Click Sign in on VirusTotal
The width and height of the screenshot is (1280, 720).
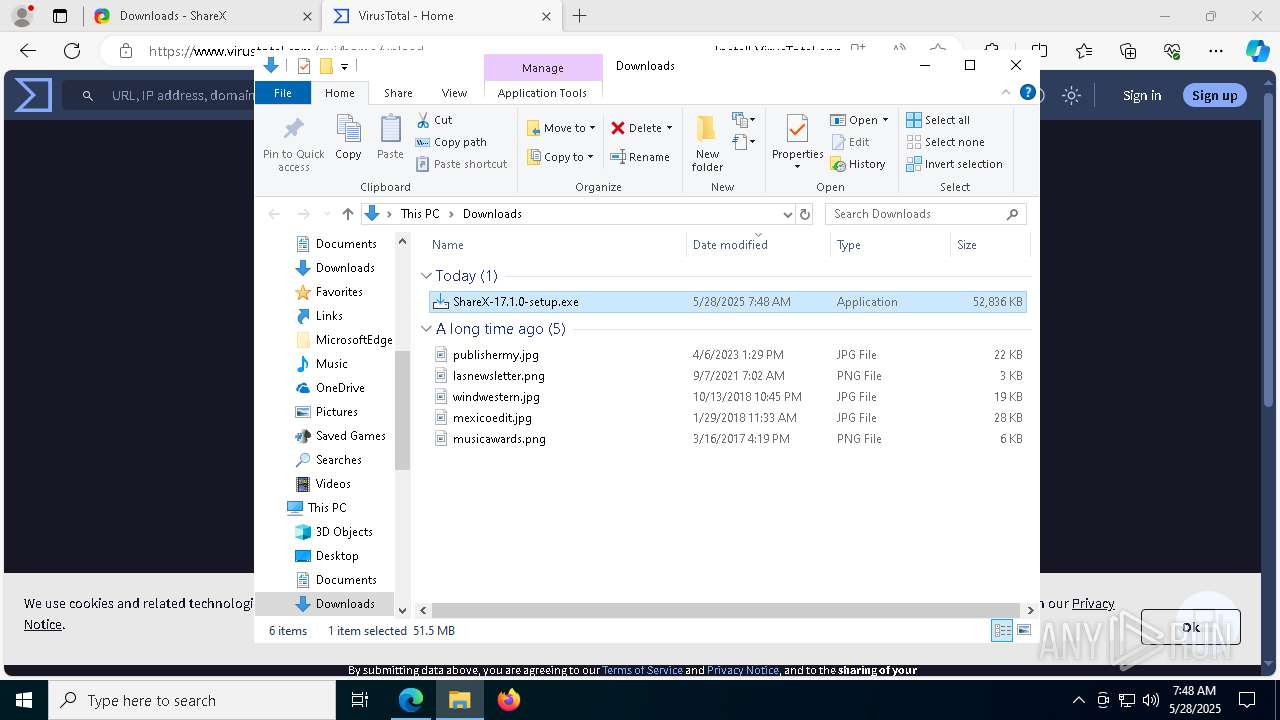(x=1142, y=95)
